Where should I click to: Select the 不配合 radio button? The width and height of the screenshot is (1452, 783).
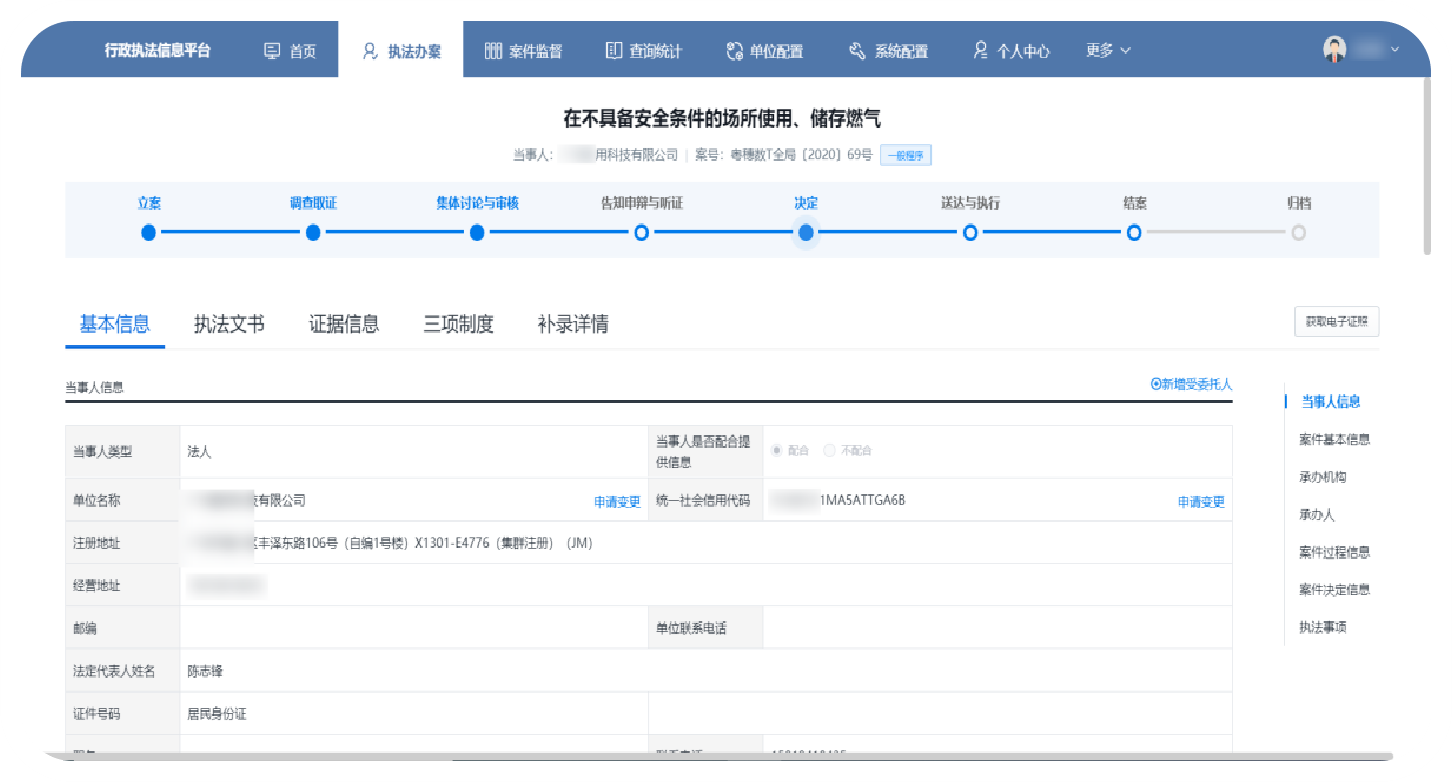pyautogui.click(x=829, y=451)
